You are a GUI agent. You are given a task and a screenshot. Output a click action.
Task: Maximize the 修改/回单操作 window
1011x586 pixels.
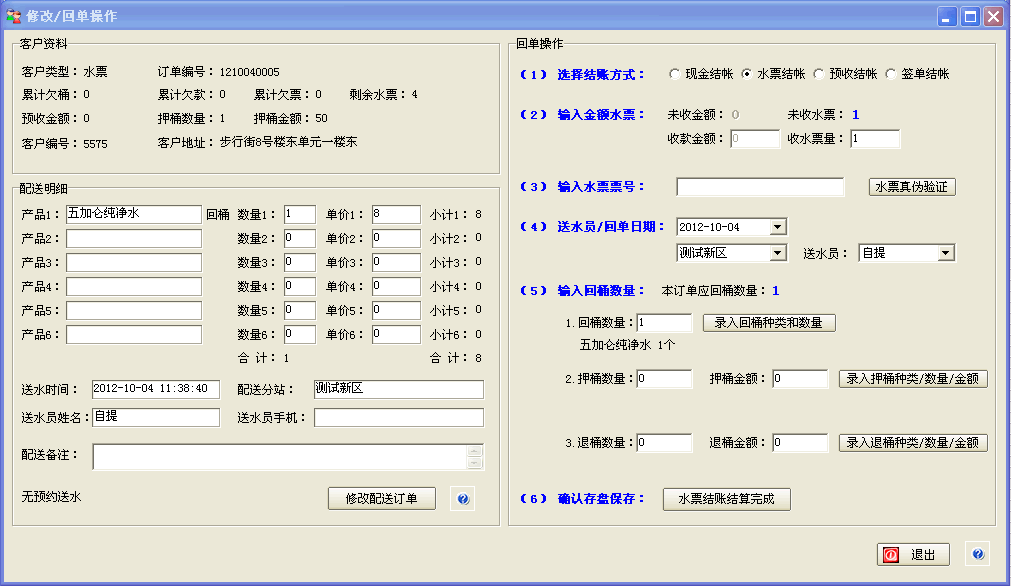pos(970,16)
